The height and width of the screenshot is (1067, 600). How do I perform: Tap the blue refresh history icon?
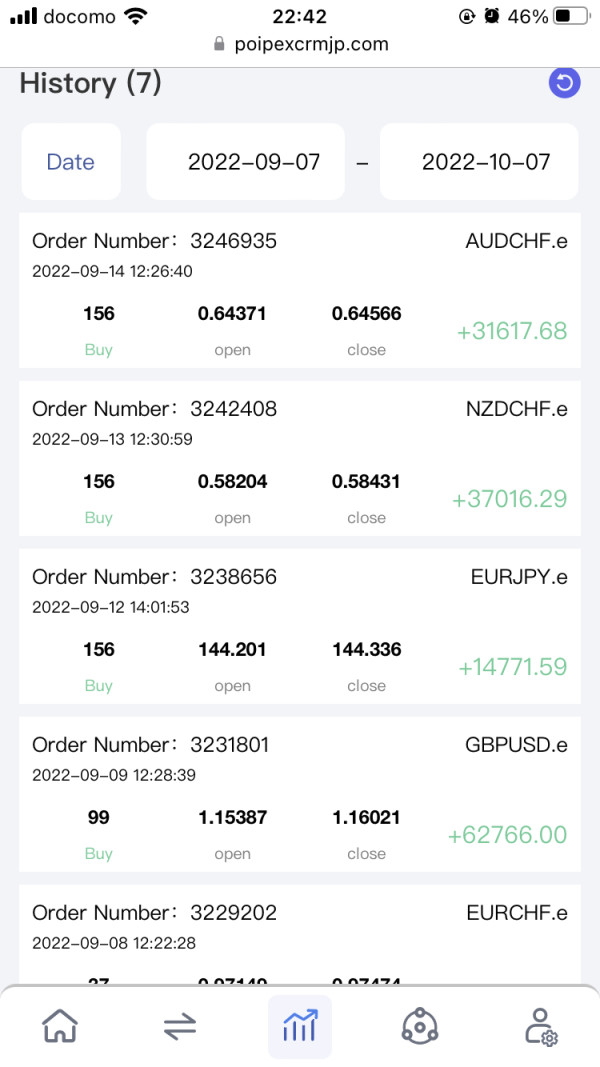point(565,83)
